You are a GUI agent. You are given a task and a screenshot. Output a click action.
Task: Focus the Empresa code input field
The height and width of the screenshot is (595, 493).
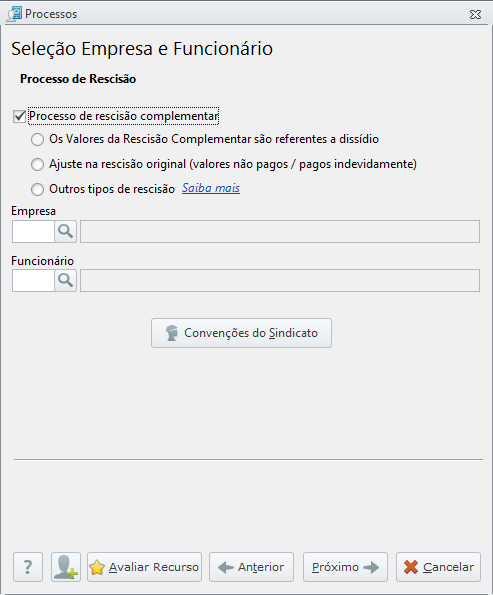click(x=33, y=231)
